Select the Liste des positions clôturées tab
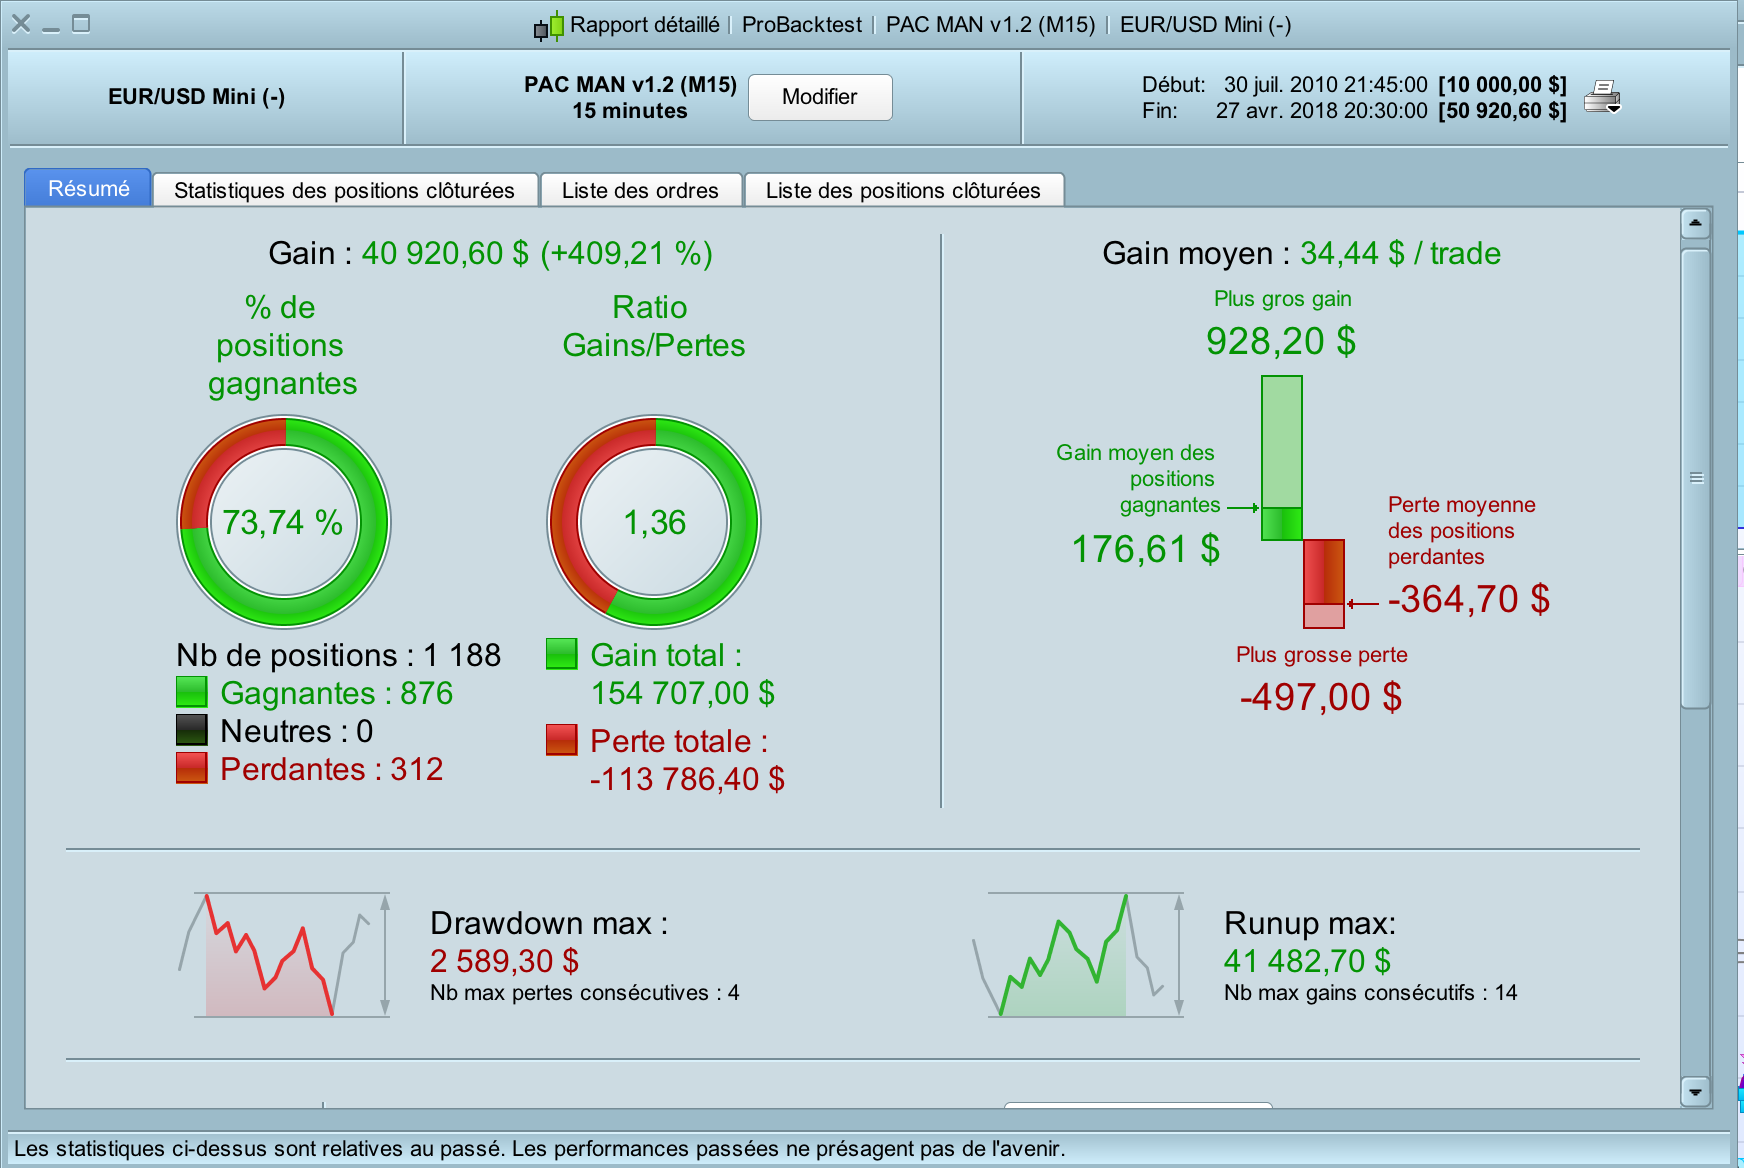This screenshot has width=1744, height=1168. pos(903,190)
